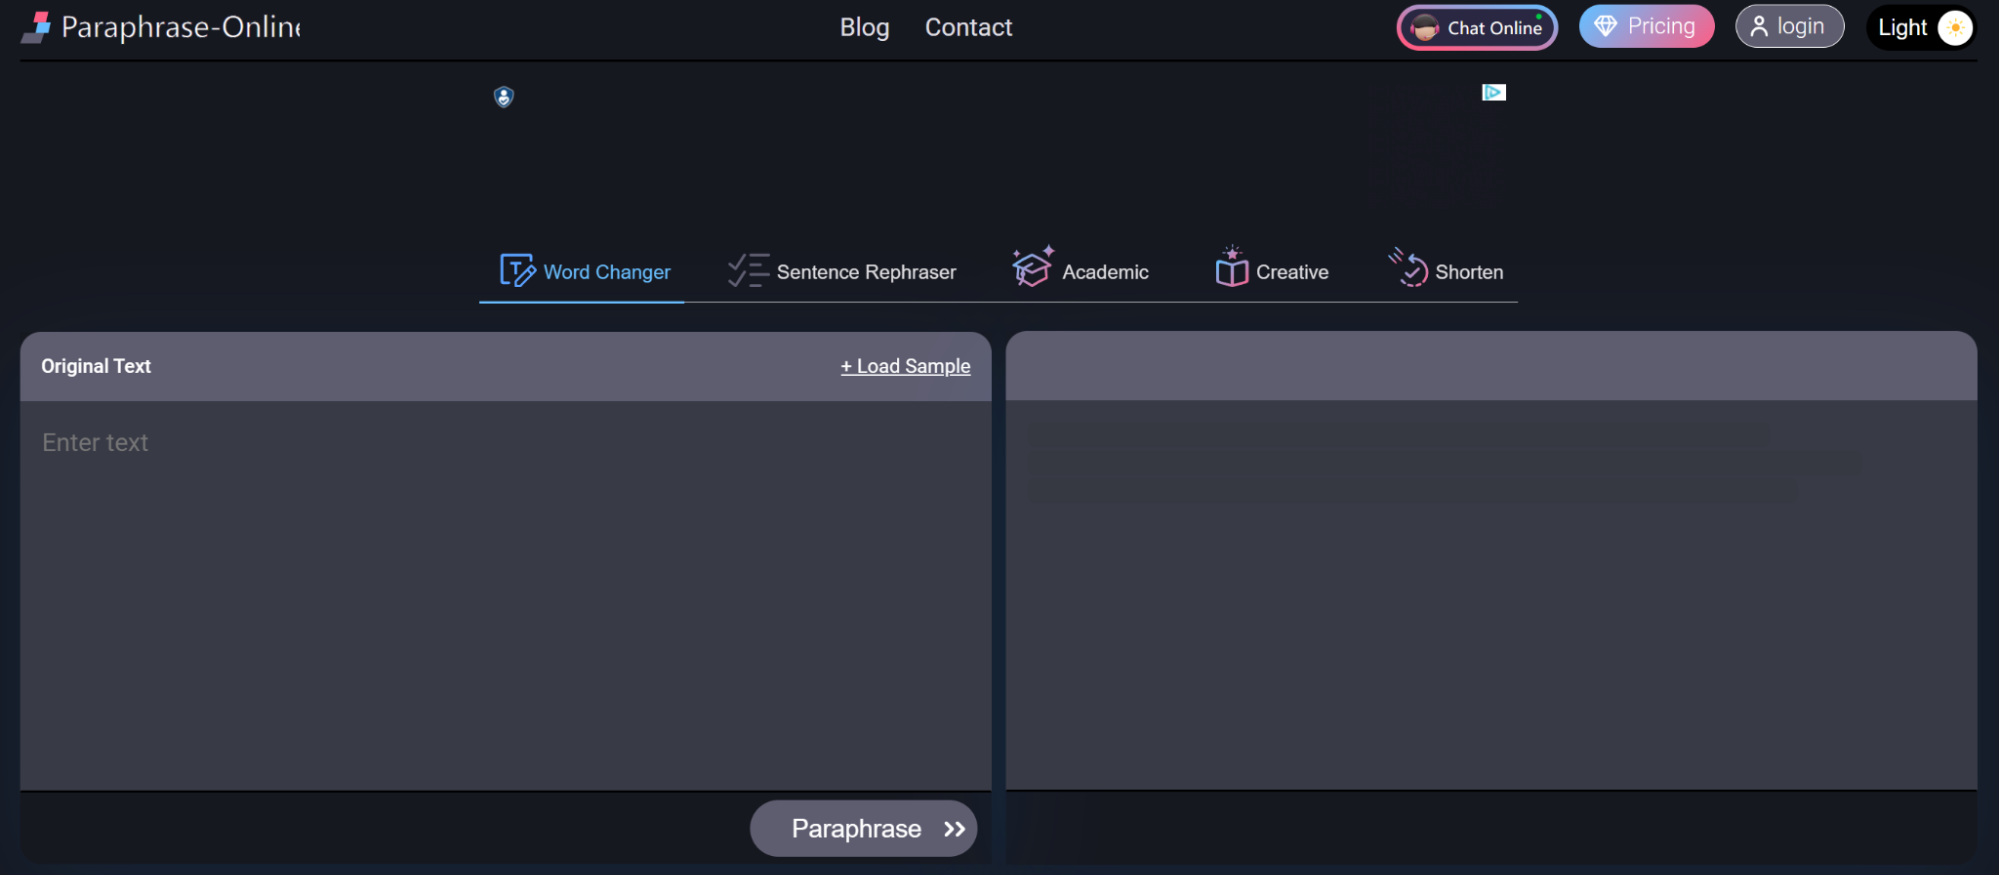The width and height of the screenshot is (1999, 875).
Task: Click the Paraphrase-Online logo icon
Action: (x=37, y=27)
